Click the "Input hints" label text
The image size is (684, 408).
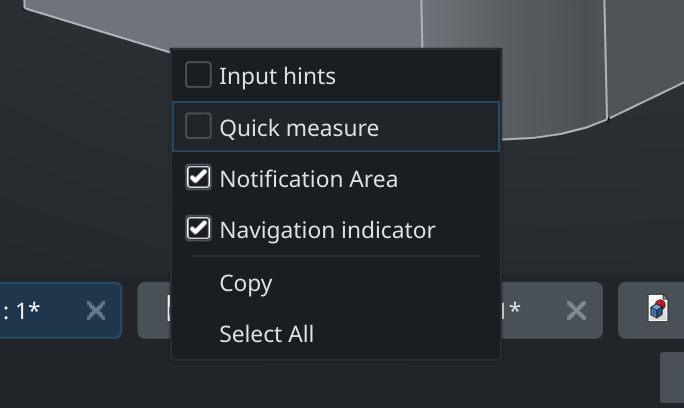tap(277, 76)
